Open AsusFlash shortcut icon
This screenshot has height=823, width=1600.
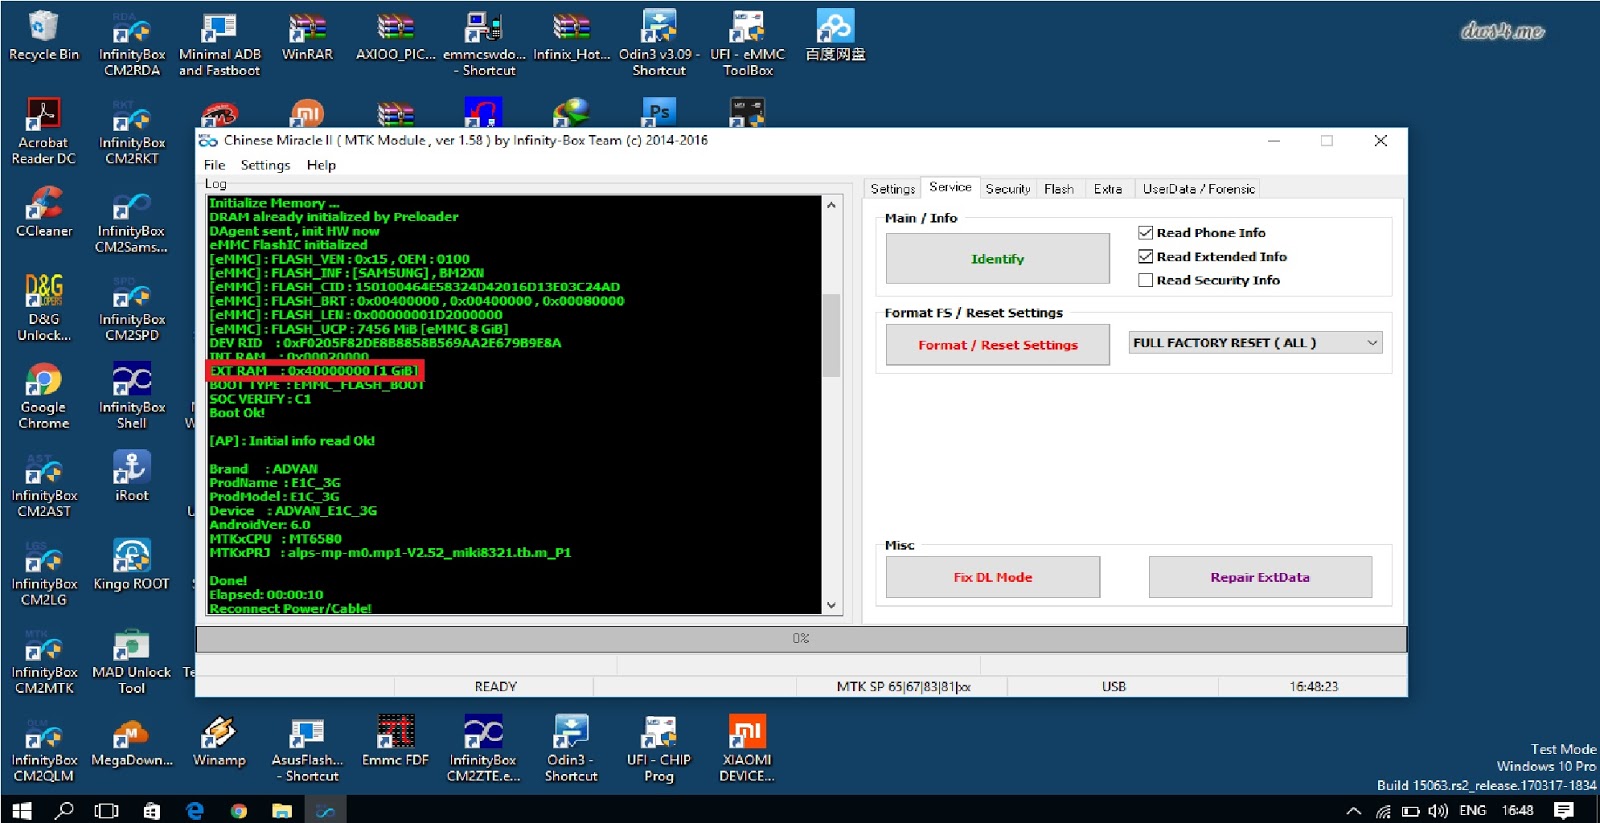(x=307, y=749)
